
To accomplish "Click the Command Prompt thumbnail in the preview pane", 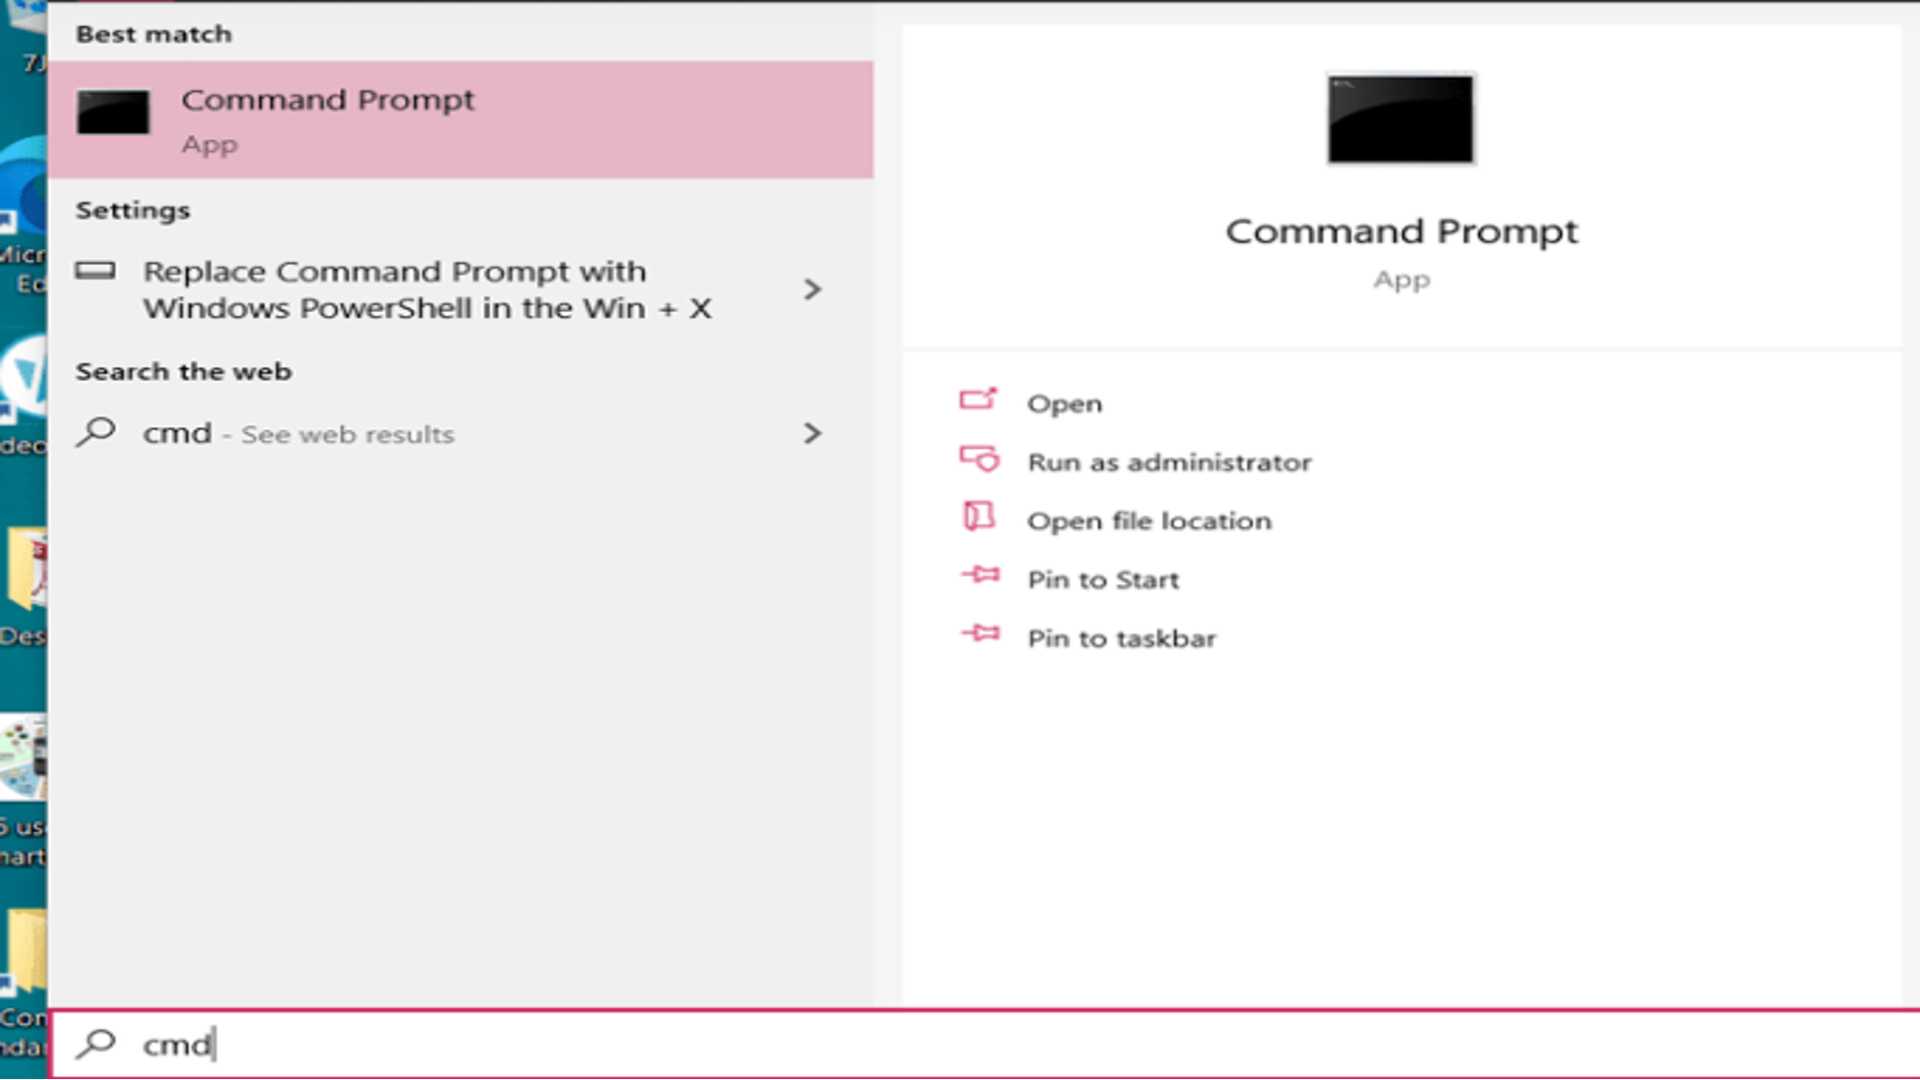I will [1399, 118].
